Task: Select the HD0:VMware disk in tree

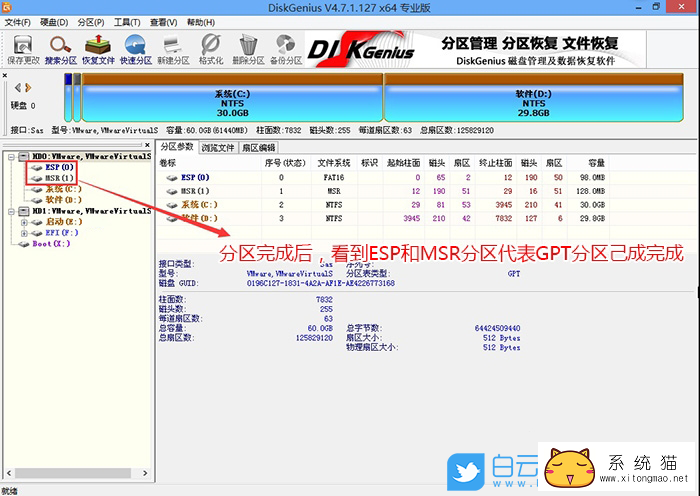Action: click(91, 156)
